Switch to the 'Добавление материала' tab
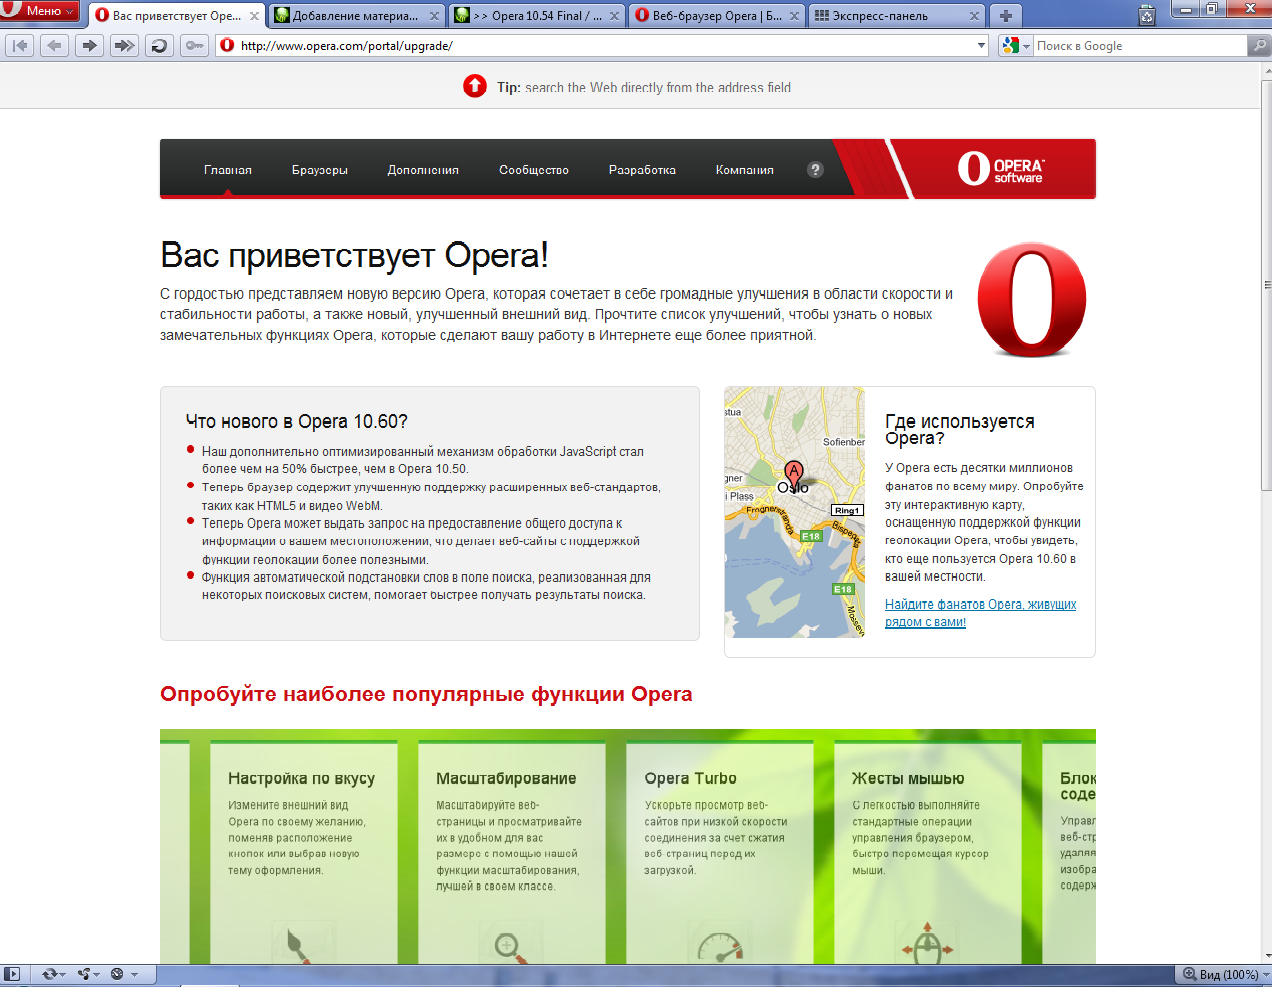Screen dimensions: 1272x987 [x=357, y=16]
